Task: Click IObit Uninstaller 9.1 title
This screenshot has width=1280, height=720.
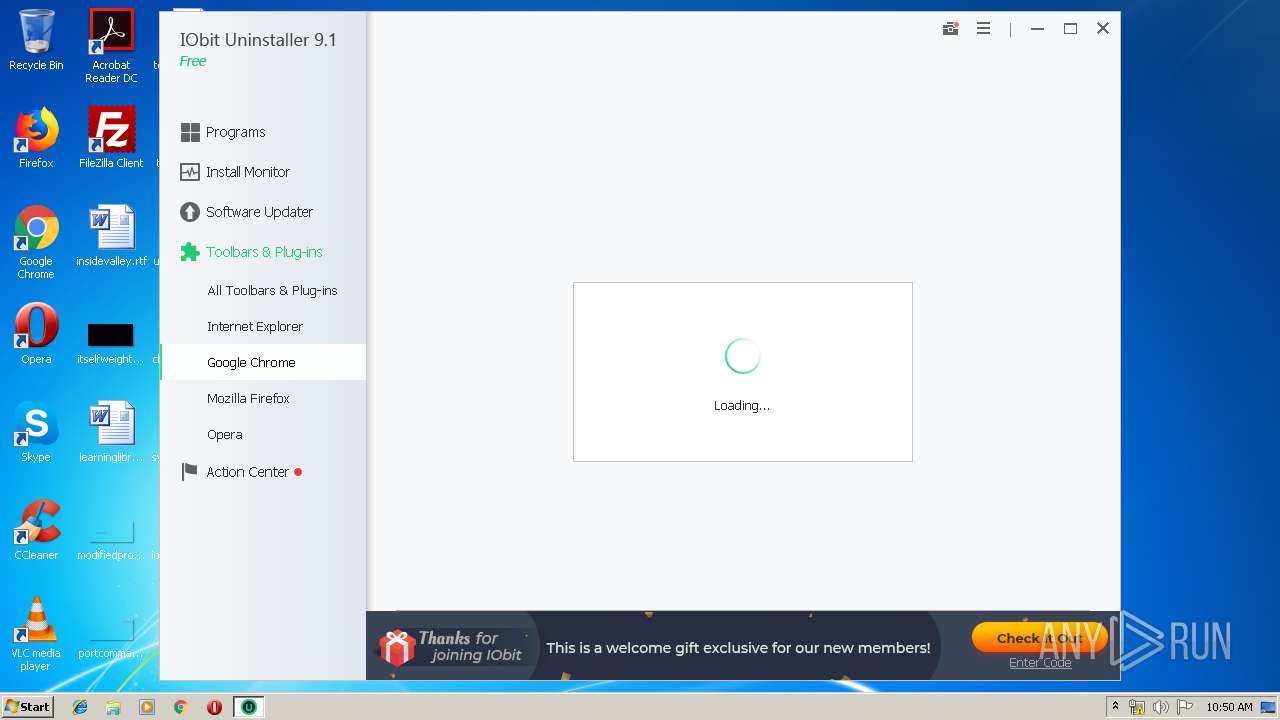Action: 258,40
